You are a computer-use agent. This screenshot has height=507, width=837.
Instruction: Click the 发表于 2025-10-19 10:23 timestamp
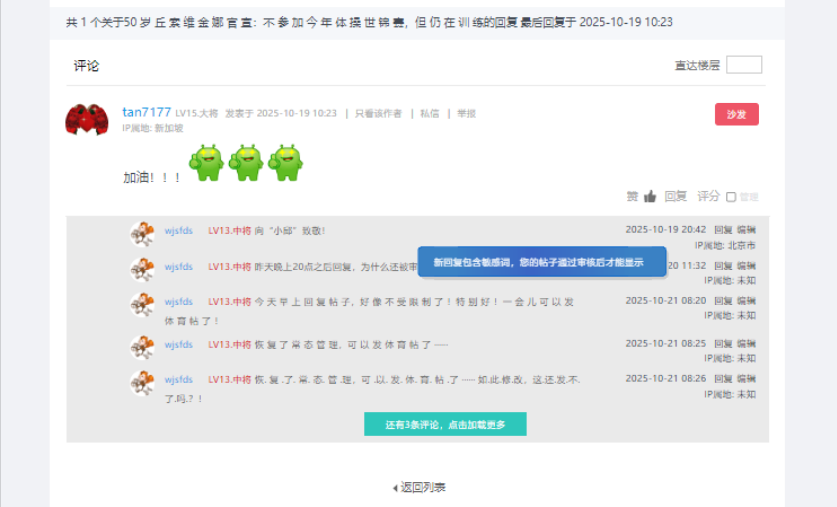point(281,113)
